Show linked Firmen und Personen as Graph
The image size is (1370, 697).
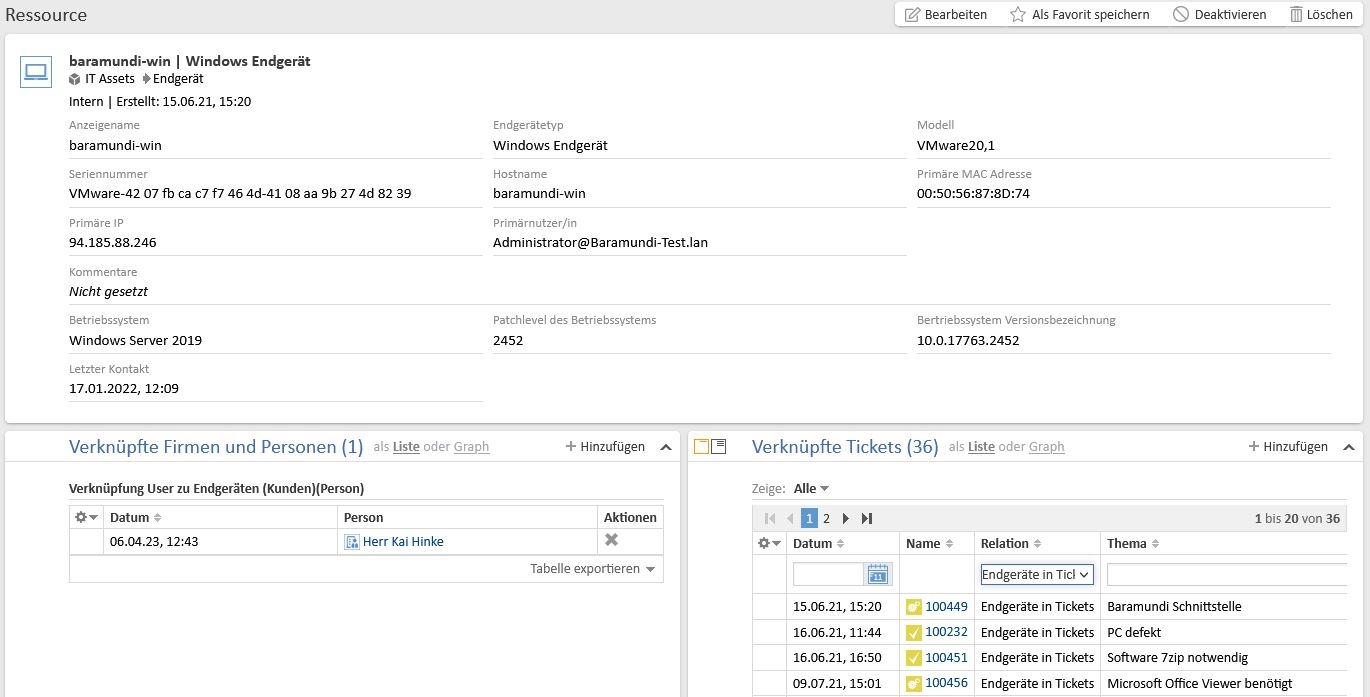click(x=471, y=447)
